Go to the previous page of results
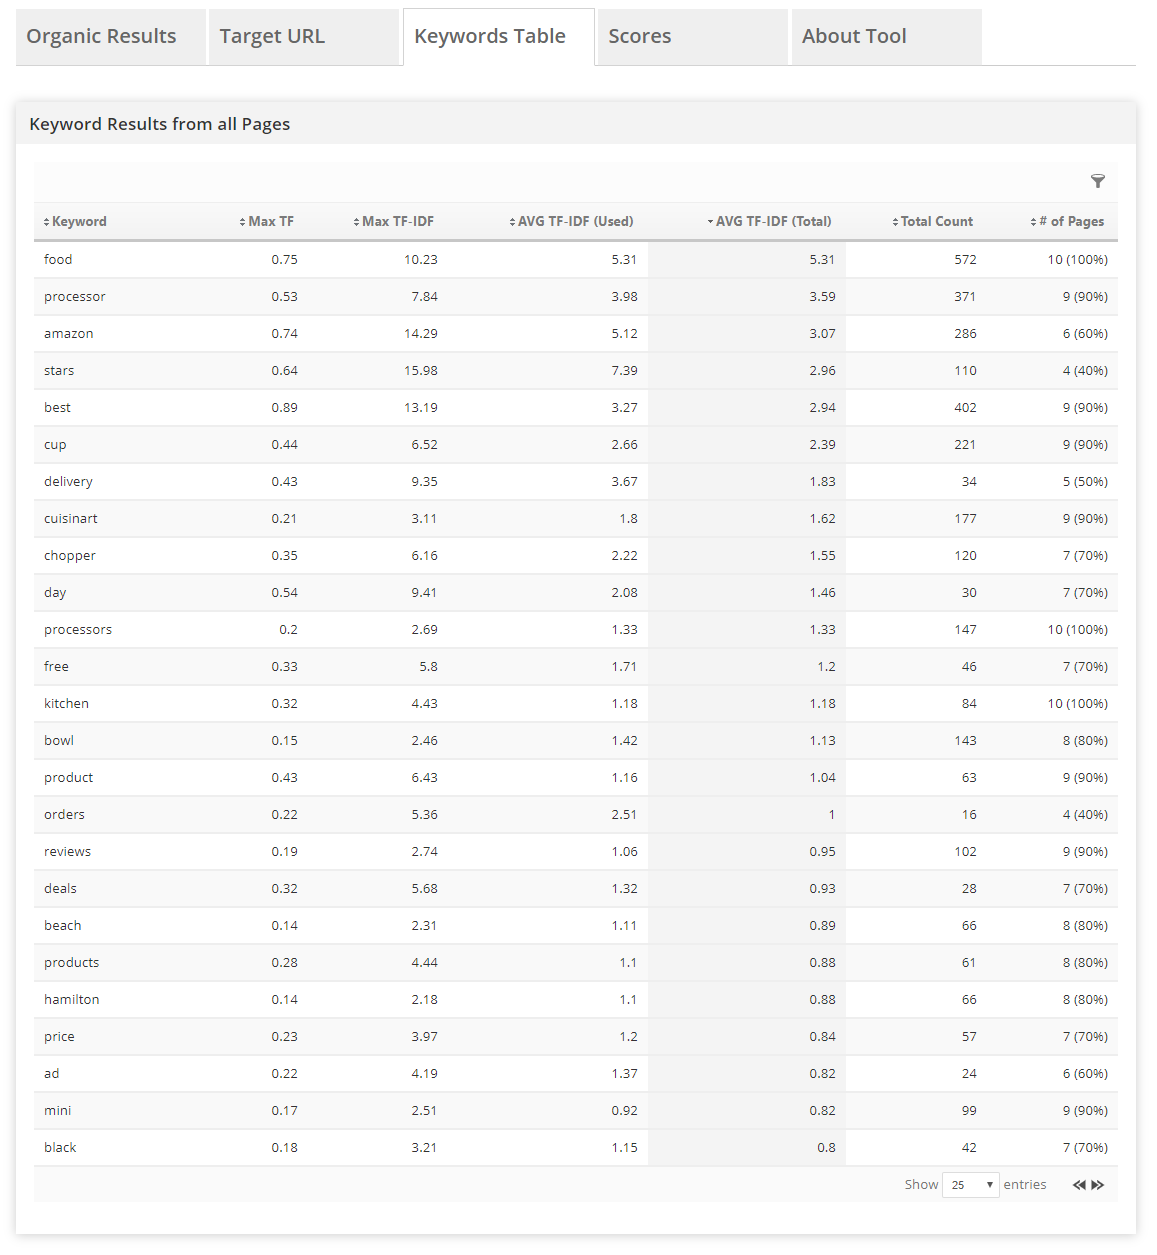The image size is (1157, 1255). 1079,1185
